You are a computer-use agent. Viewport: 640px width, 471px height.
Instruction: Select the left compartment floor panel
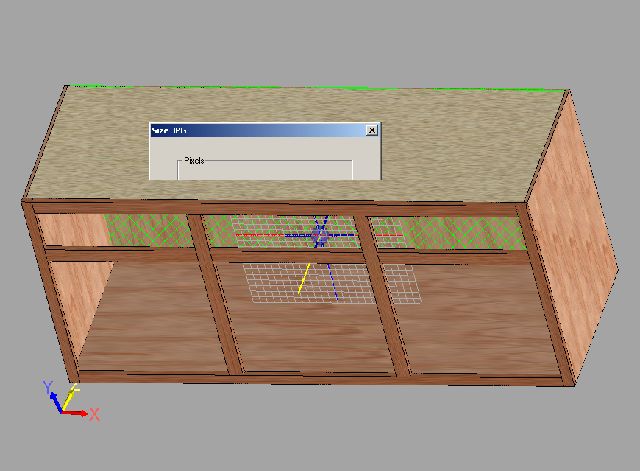pos(150,320)
